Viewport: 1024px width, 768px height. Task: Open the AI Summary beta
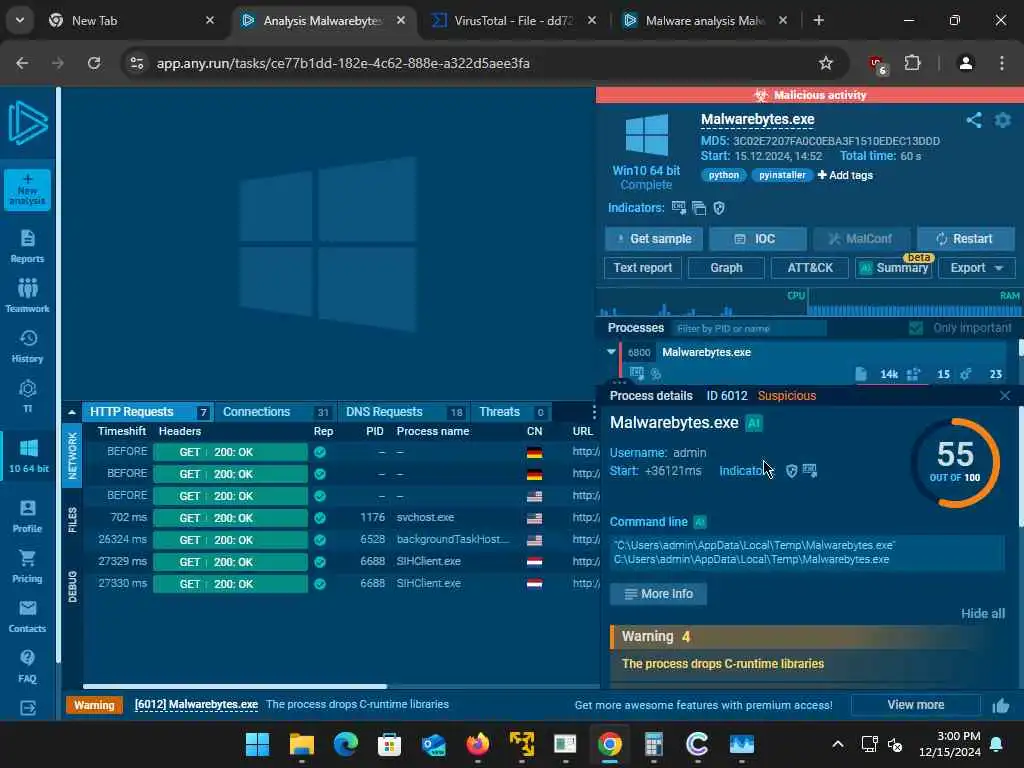pyautogui.click(x=893, y=268)
